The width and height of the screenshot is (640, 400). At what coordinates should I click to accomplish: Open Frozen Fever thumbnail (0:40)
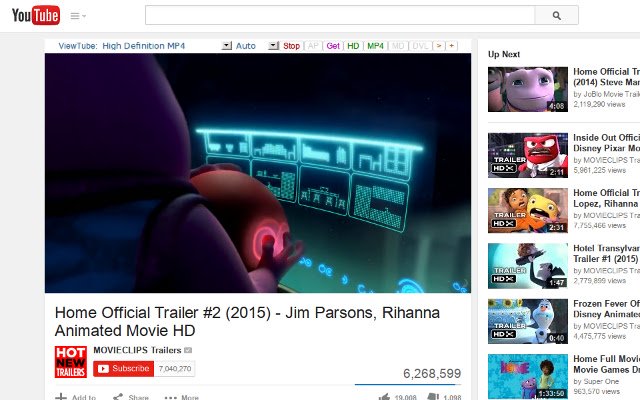point(528,321)
